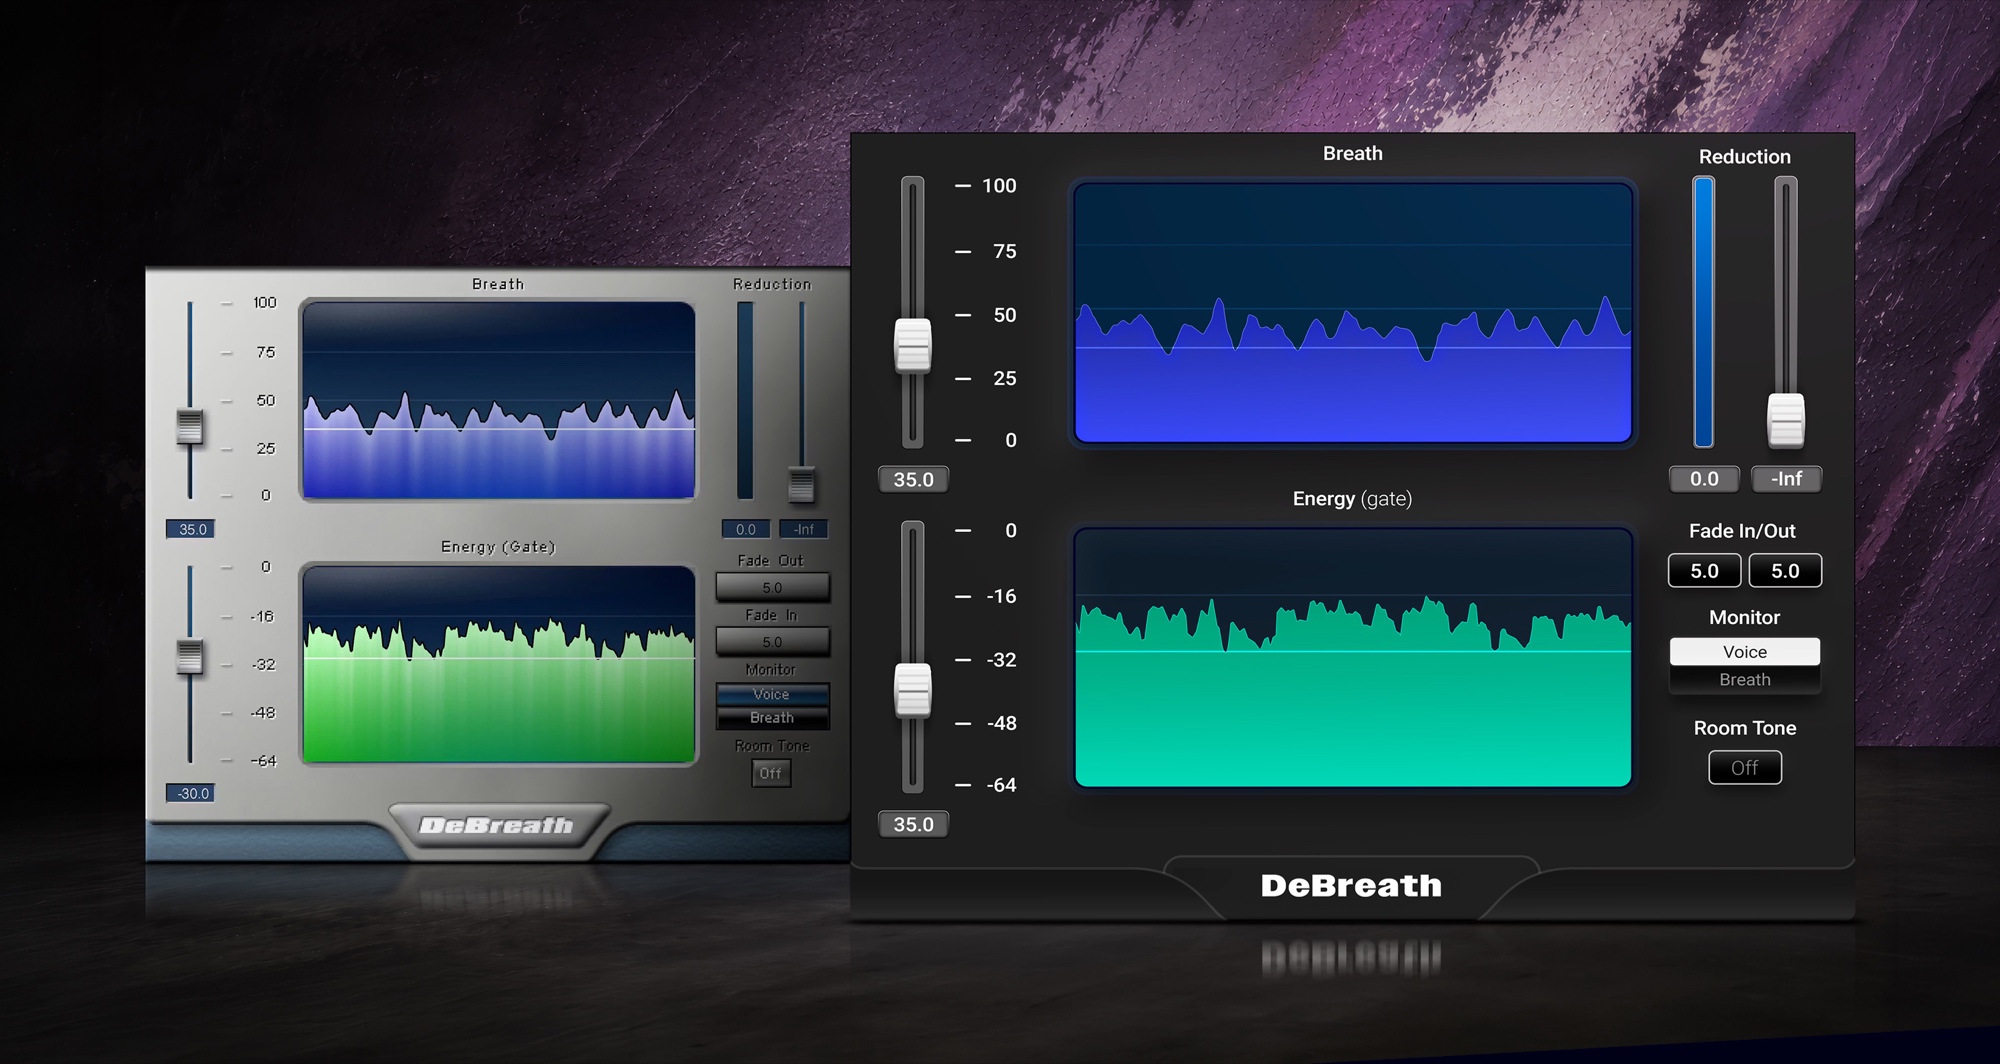Click the "Reduction" heading in dark DeBreath

tap(1745, 157)
